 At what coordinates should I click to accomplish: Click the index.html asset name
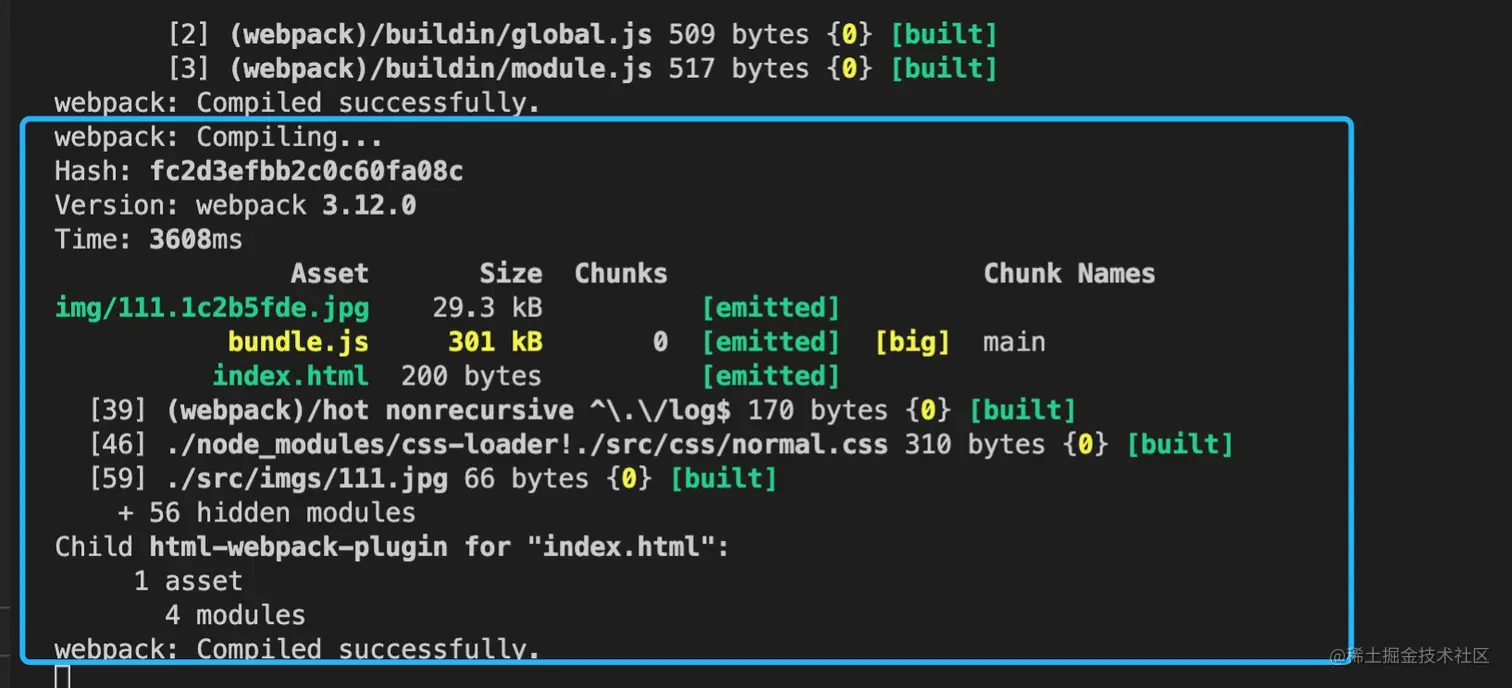[x=290, y=376]
